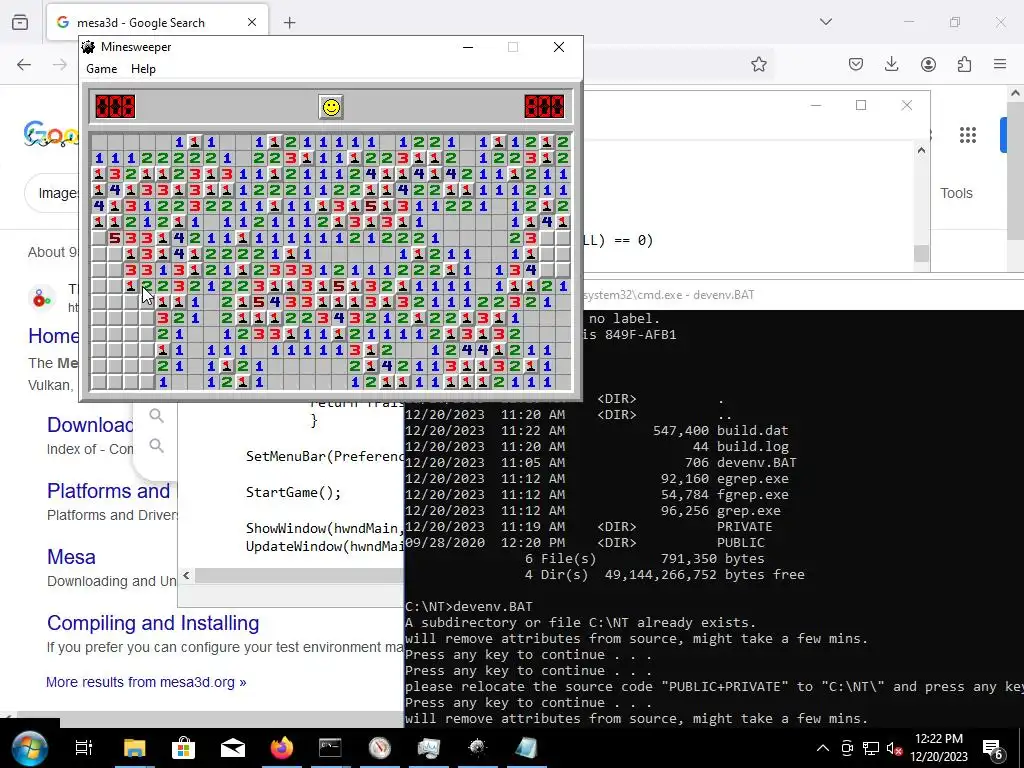The height and width of the screenshot is (768, 1024).
Task: Click the Tools button in Google Search
Action: 956,193
